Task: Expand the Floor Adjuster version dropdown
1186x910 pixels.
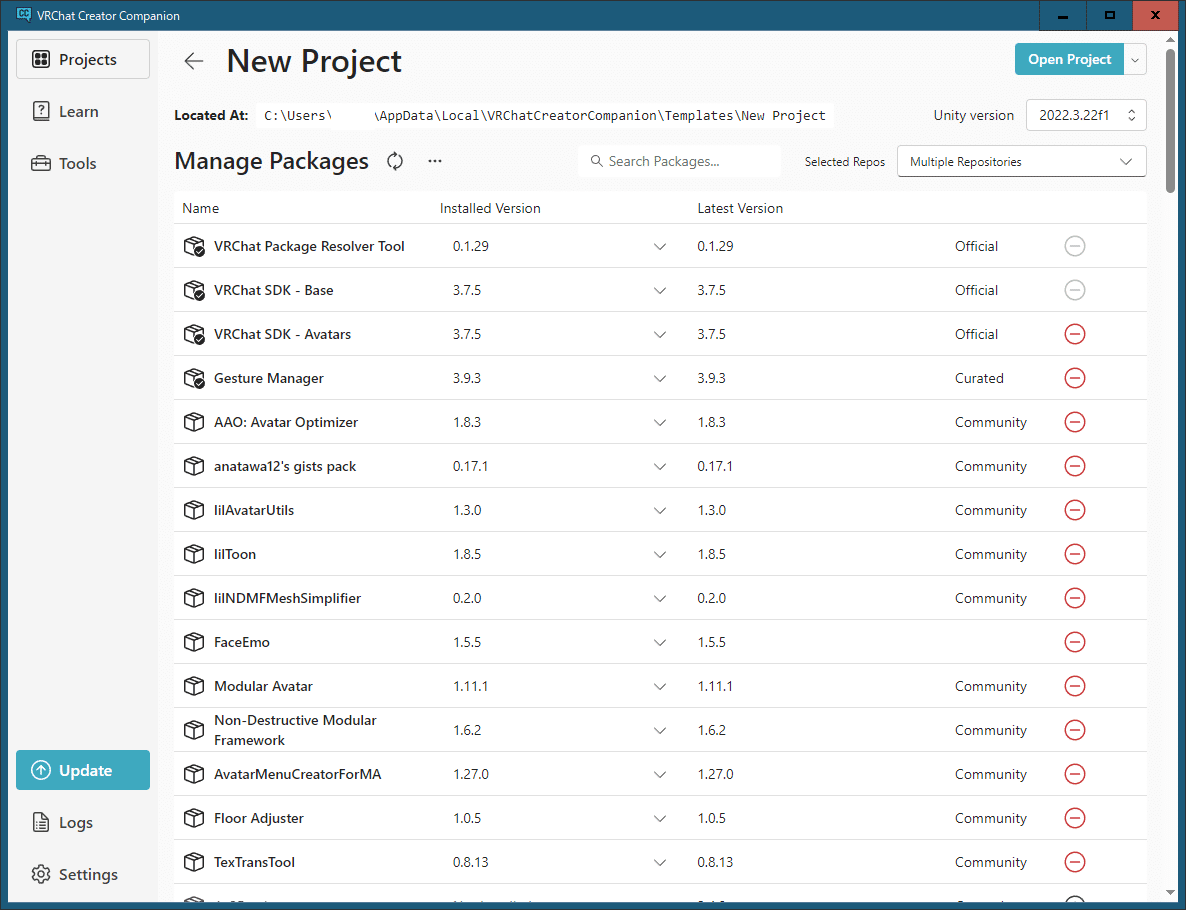Action: 660,818
